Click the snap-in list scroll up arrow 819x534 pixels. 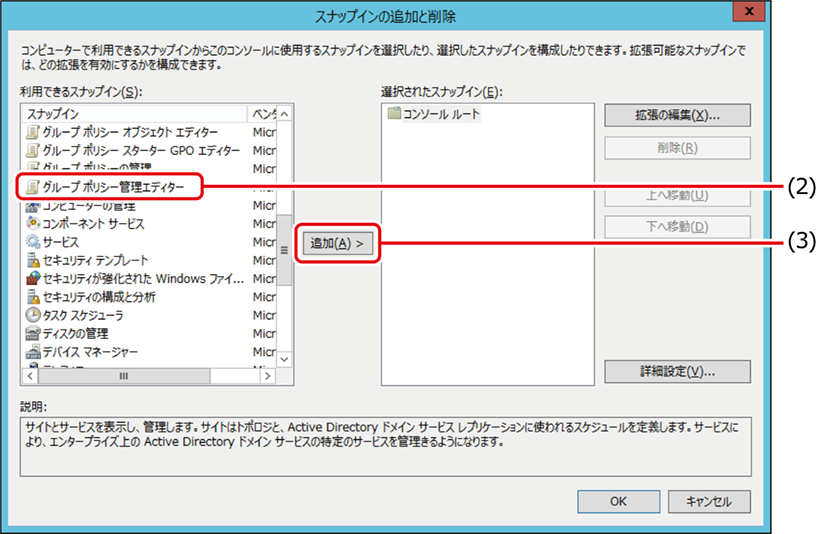284,114
